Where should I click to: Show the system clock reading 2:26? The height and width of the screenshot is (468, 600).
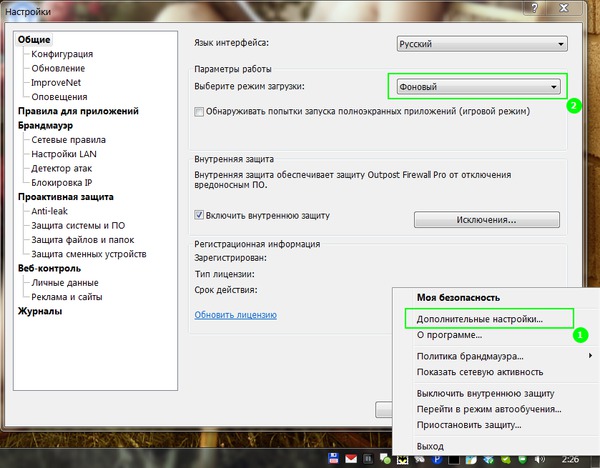point(571,459)
